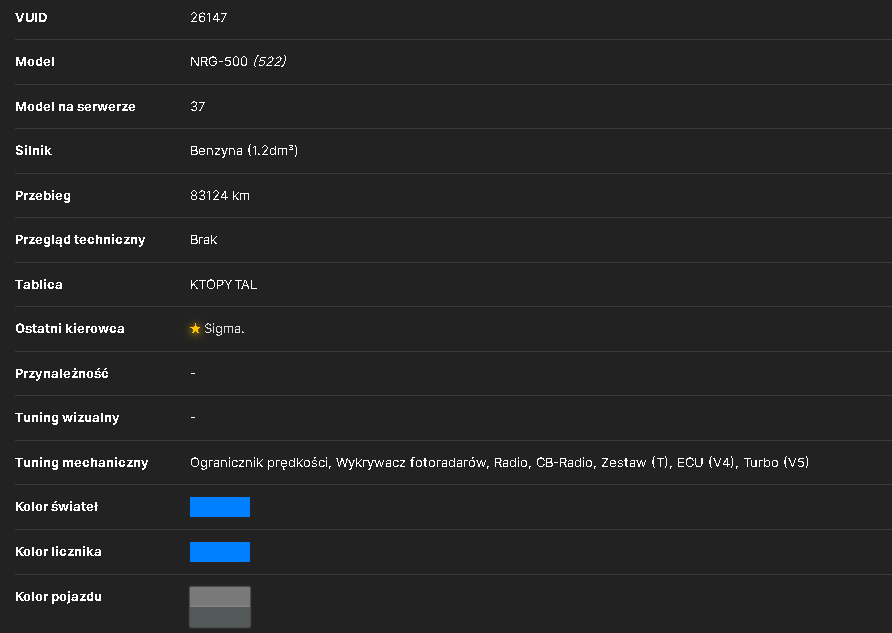This screenshot has height=633, width=892.
Task: Click the Tuning mechaniczny row label
Action: (81, 463)
